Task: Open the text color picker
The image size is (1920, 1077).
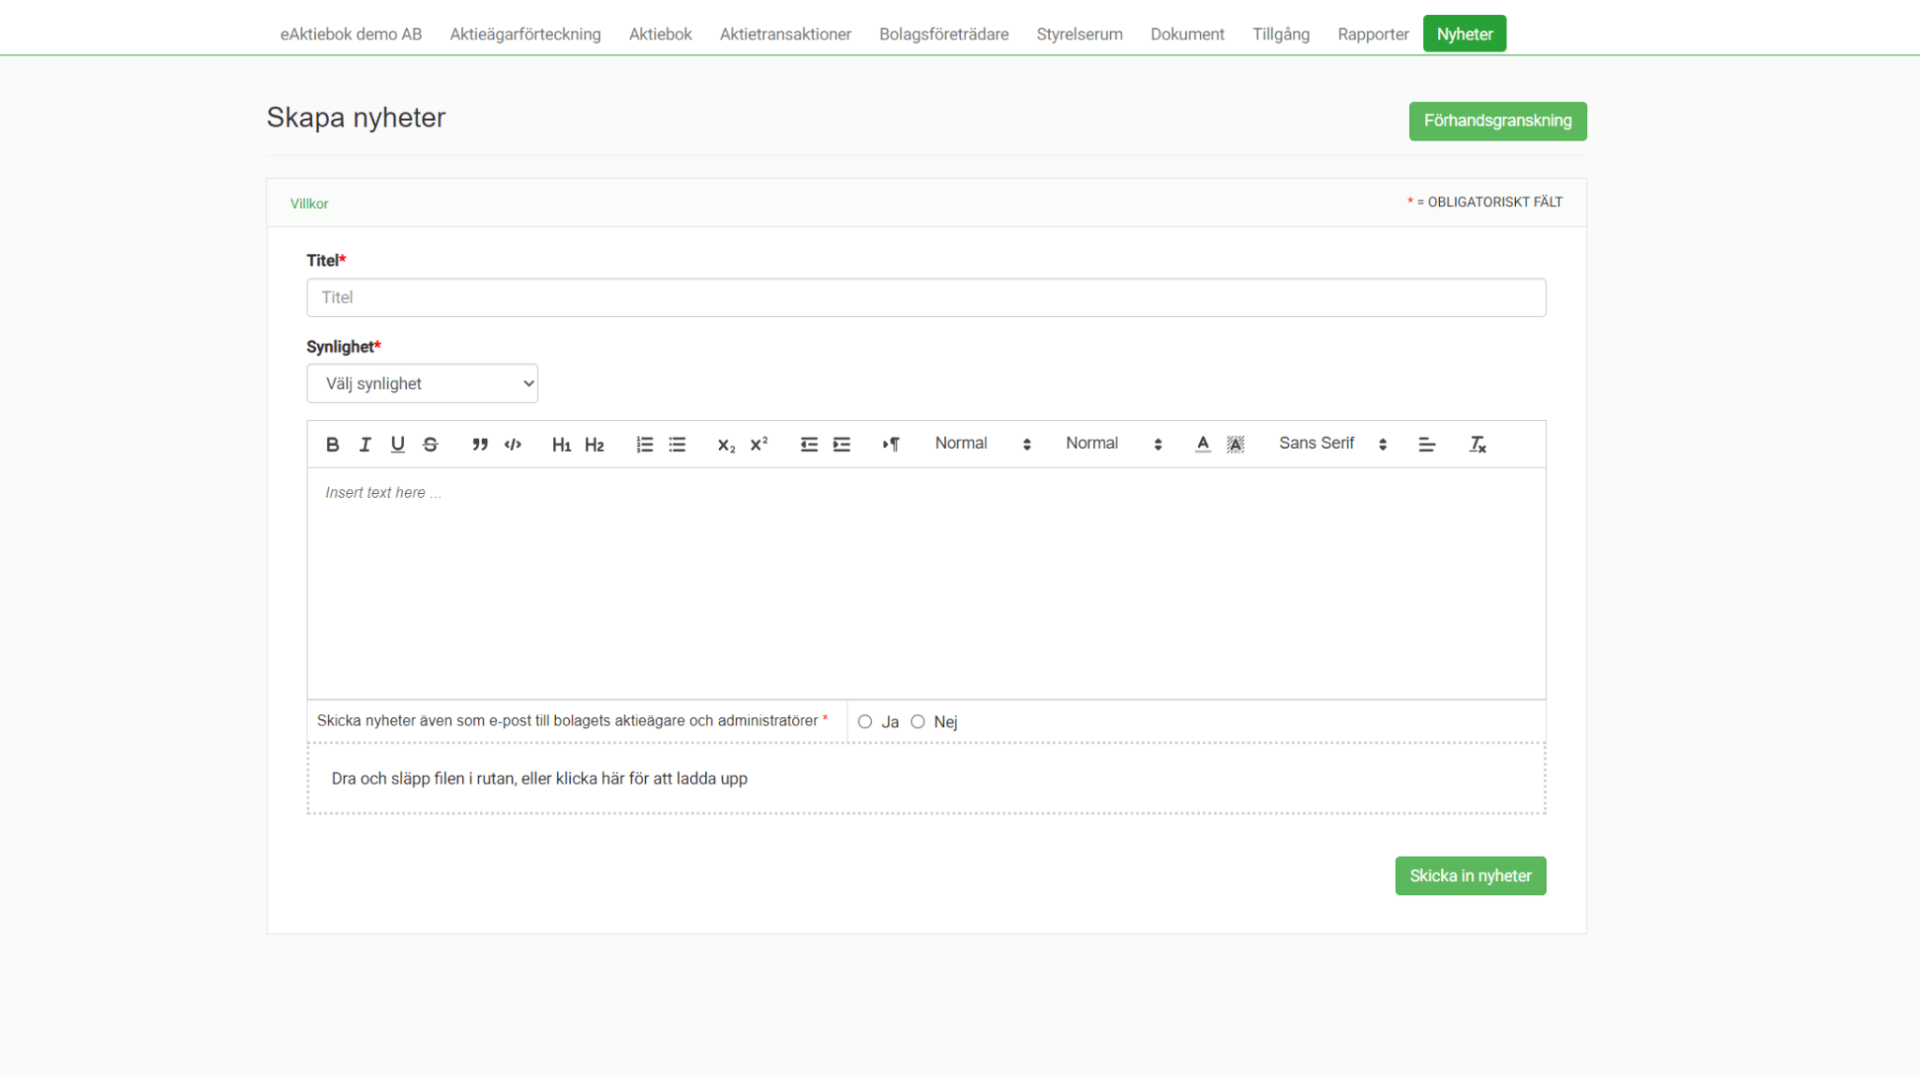Action: pyautogui.click(x=1203, y=444)
